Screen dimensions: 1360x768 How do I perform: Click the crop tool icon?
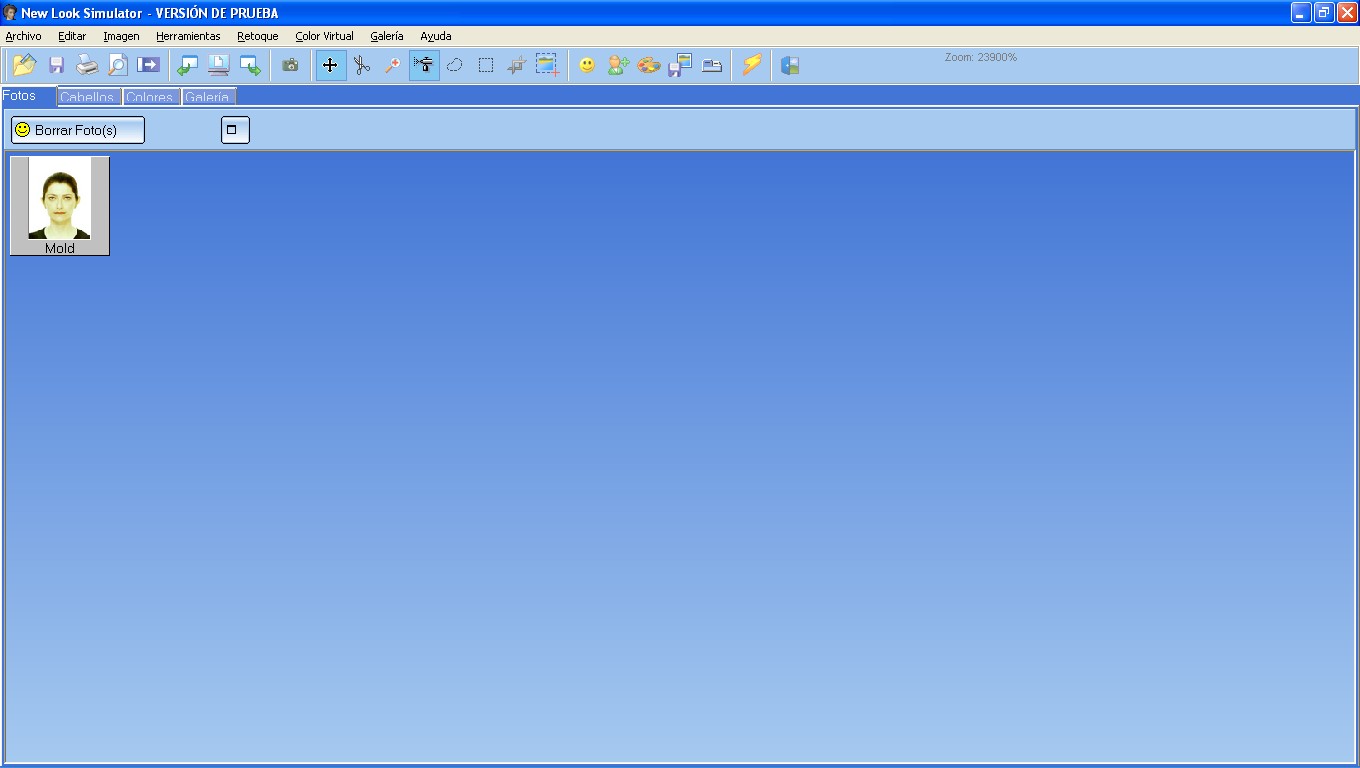click(x=516, y=65)
